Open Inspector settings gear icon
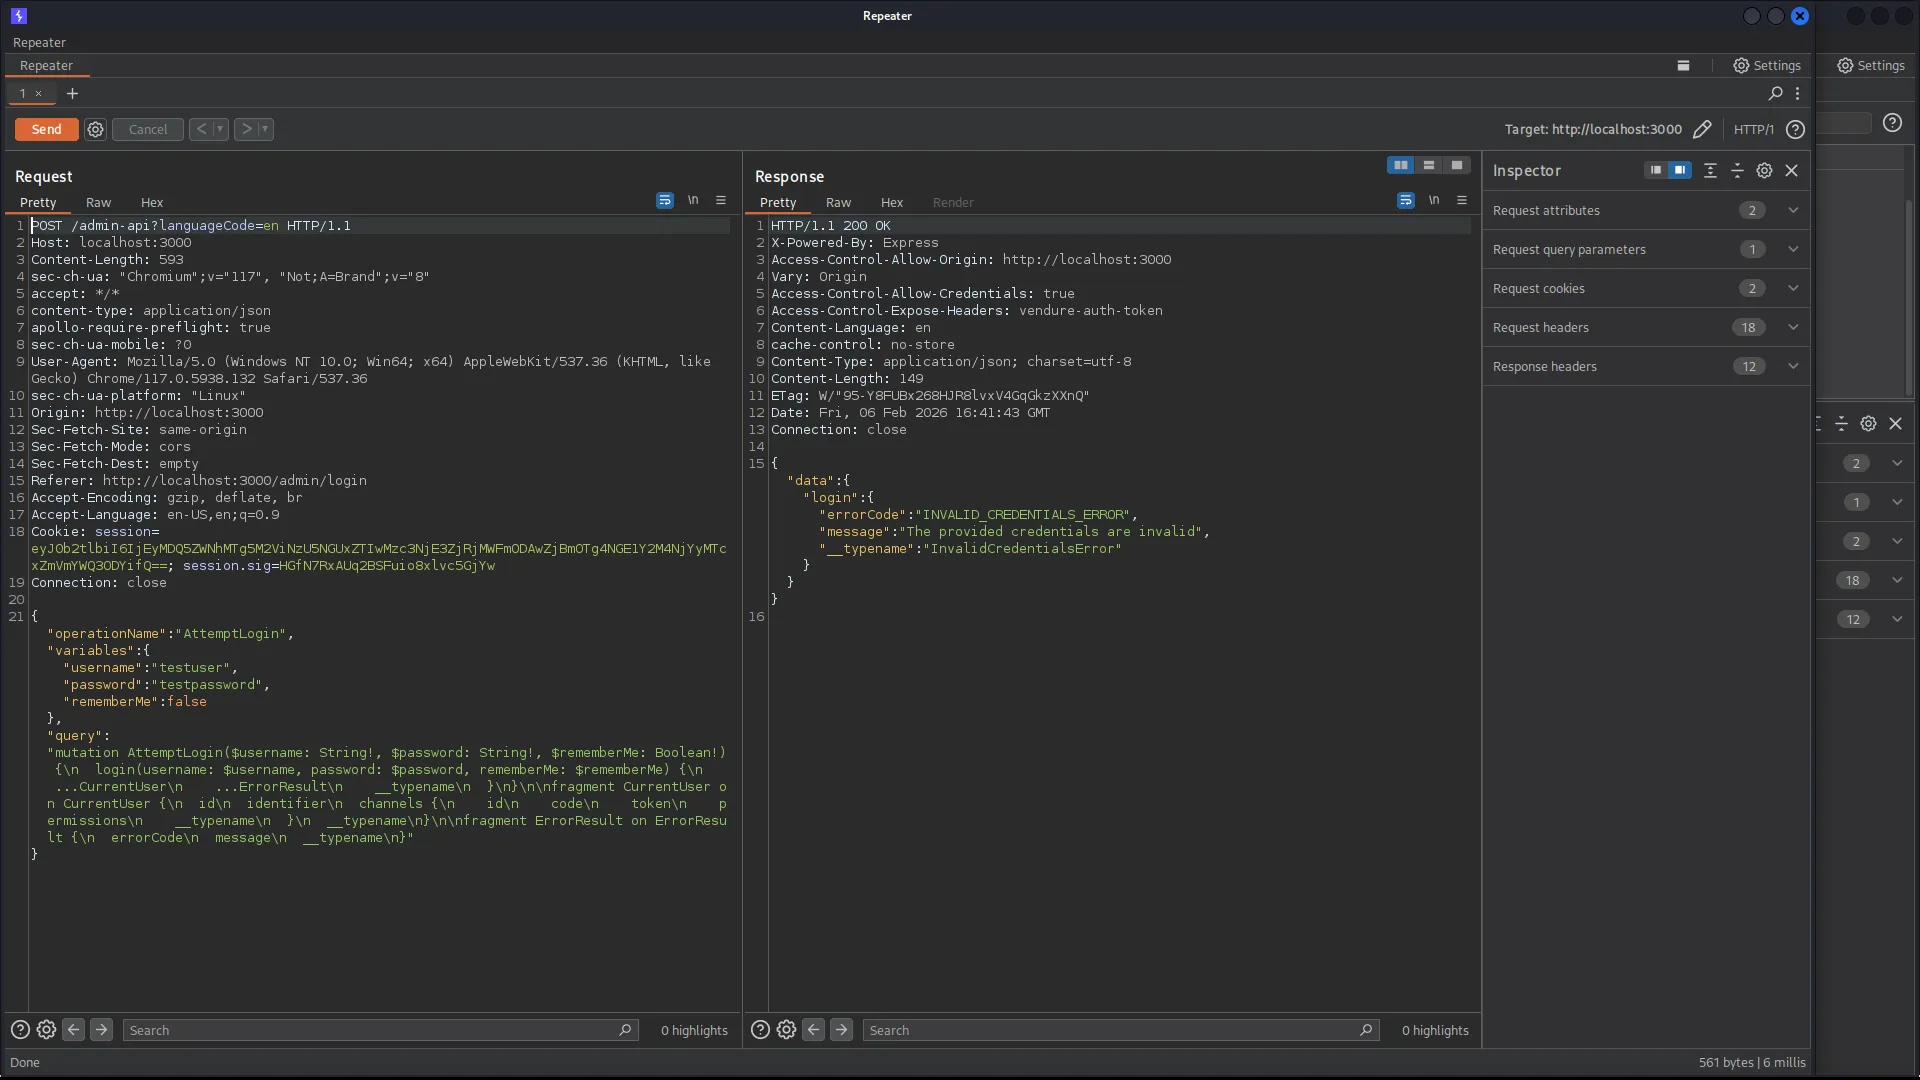1920x1080 pixels. point(1764,170)
